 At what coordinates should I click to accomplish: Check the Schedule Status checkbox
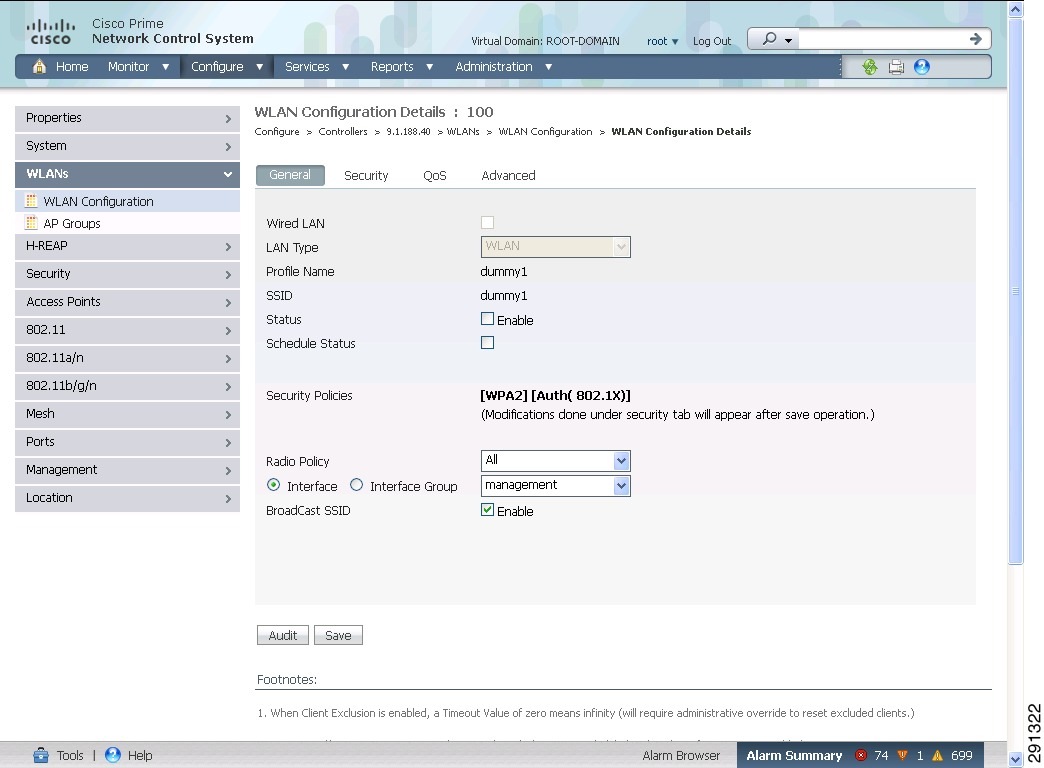click(487, 342)
